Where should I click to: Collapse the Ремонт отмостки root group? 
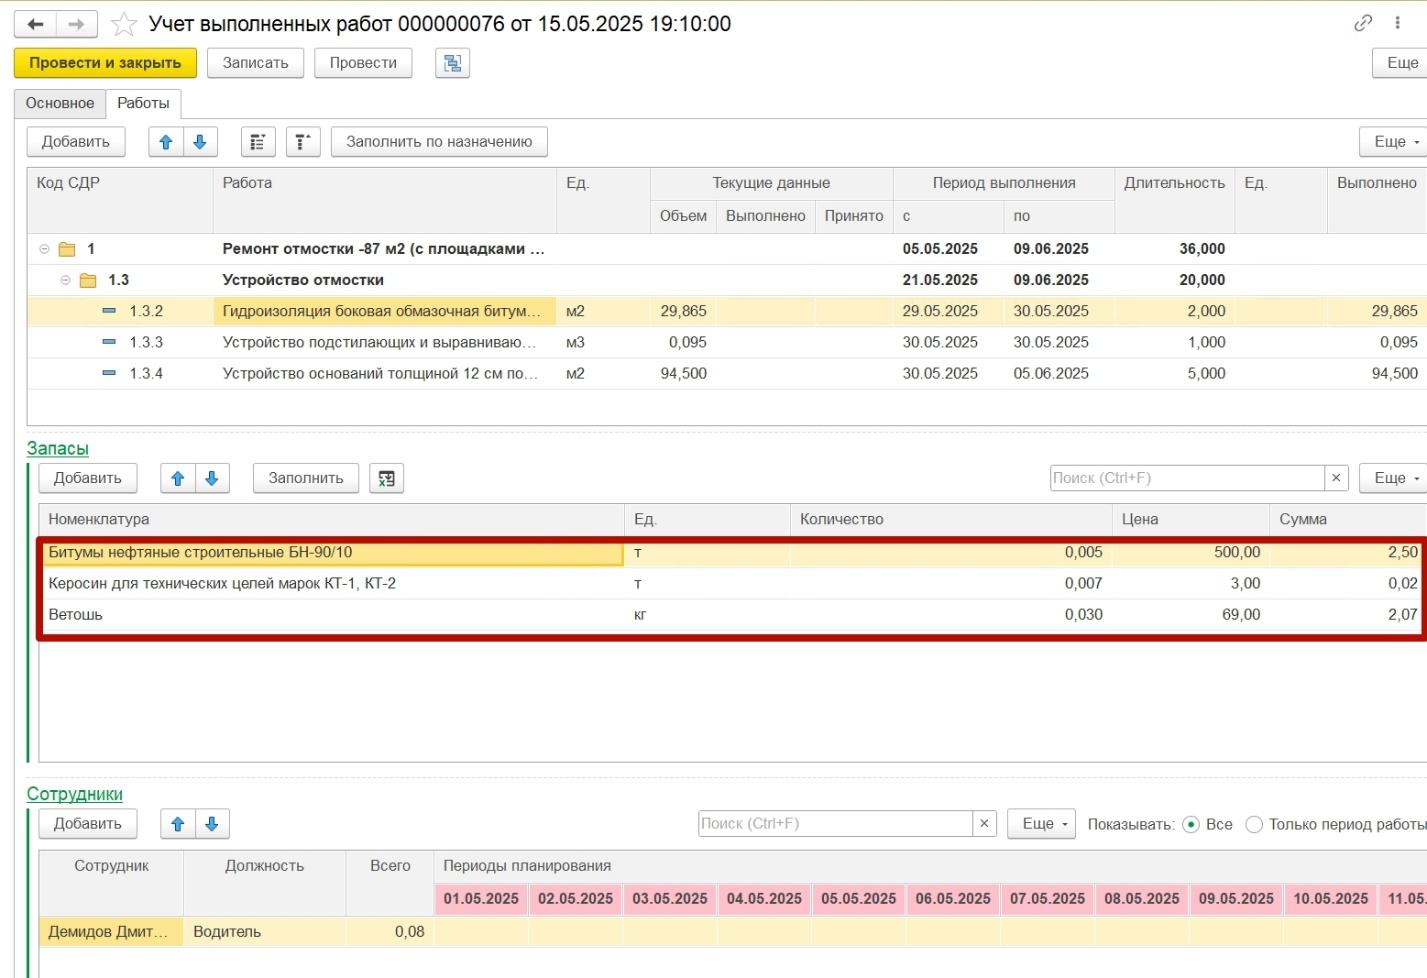tap(44, 249)
